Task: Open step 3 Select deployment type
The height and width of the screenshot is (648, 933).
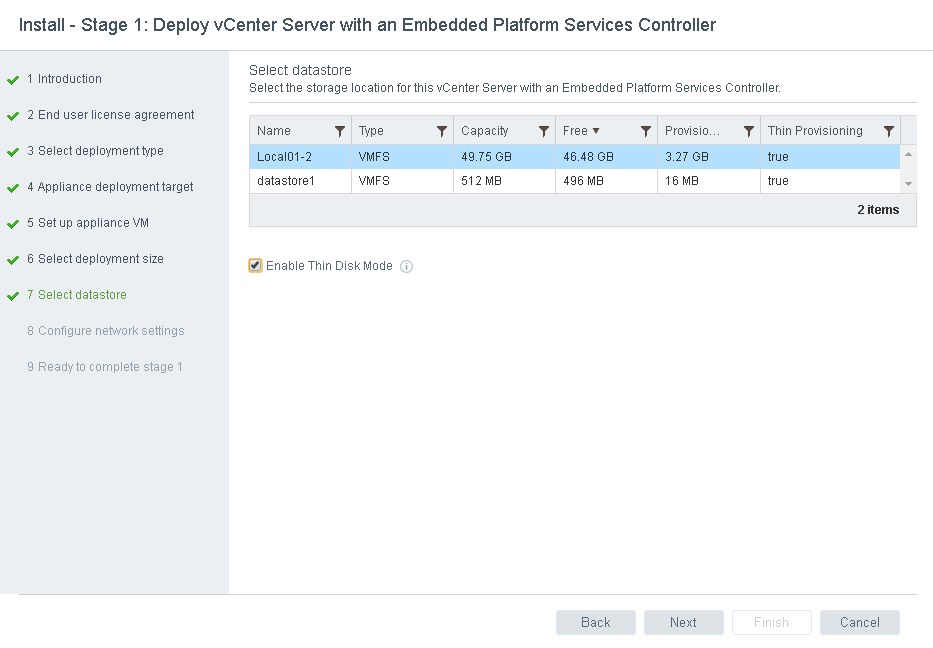Action: (100, 151)
